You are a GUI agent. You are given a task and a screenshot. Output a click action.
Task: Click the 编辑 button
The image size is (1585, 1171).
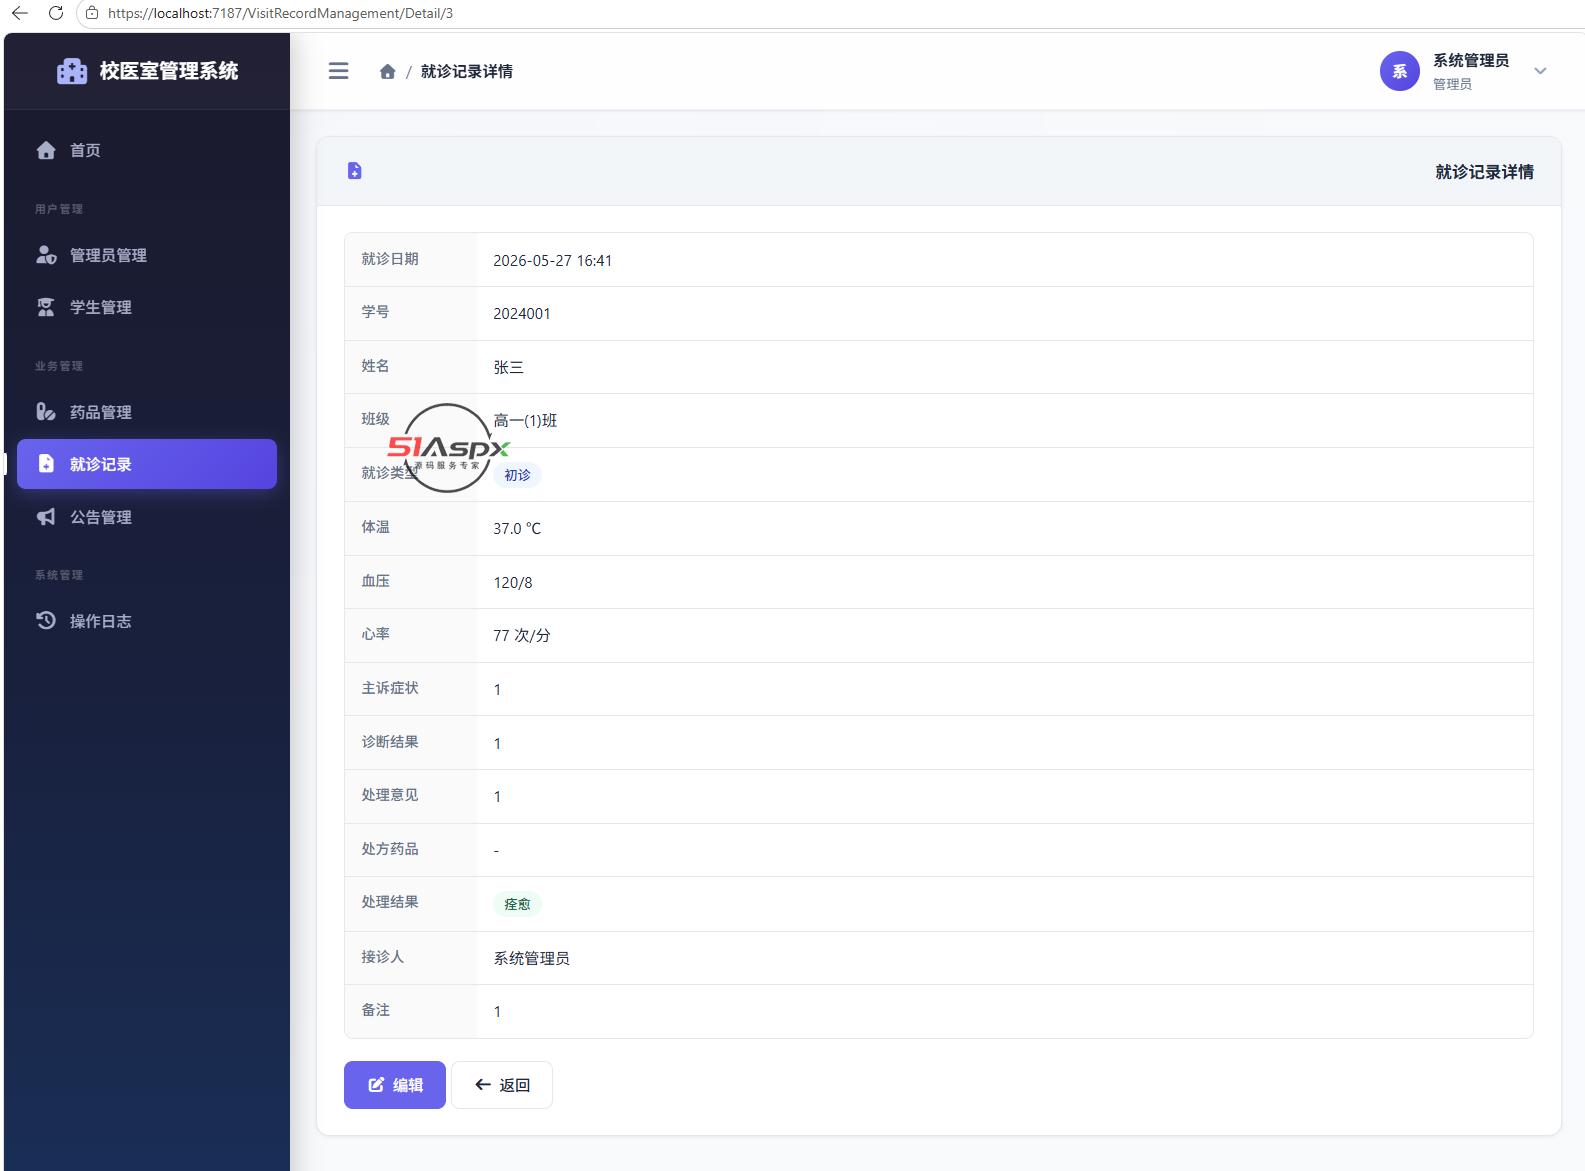(x=395, y=1085)
